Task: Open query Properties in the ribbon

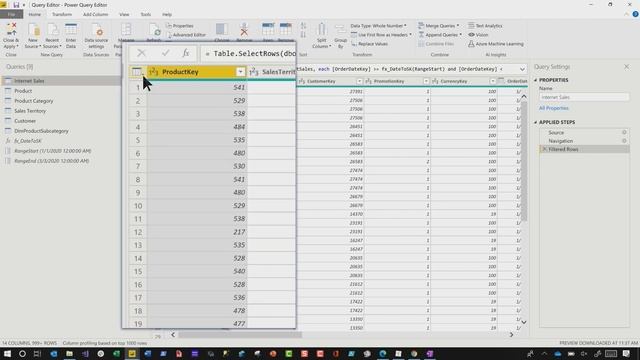Action: [x=180, y=26]
